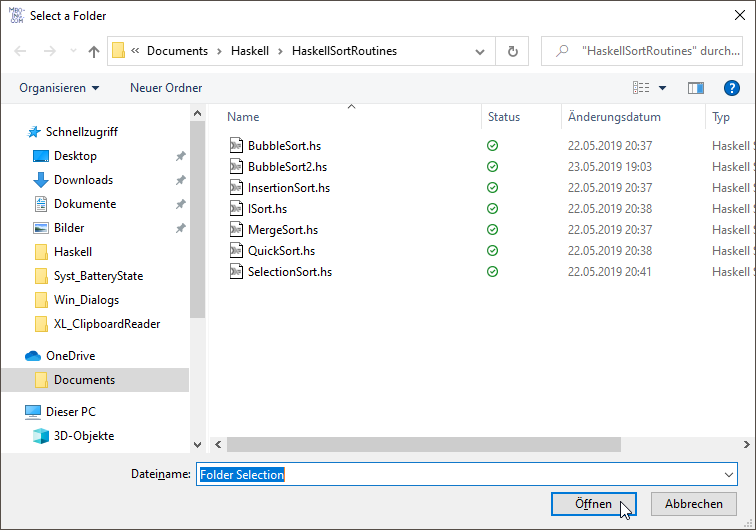The image size is (756, 530).
Task: Click the date 23.05.2019 19:03
Action: coord(609,167)
